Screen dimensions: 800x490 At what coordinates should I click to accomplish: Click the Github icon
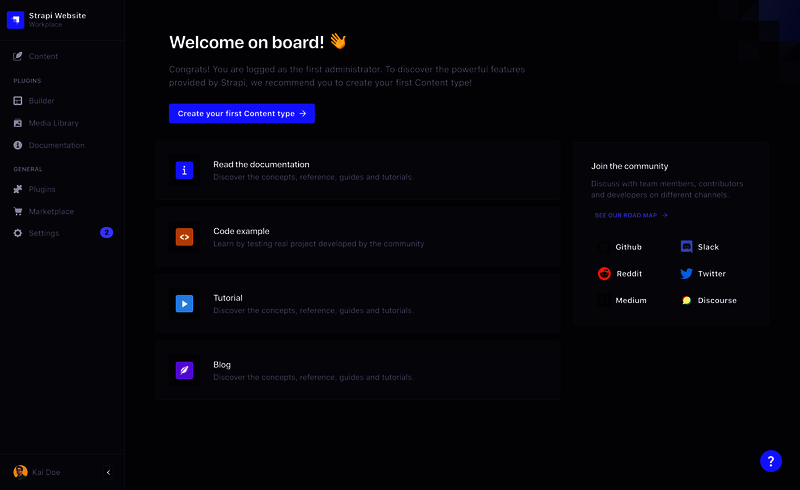604,247
